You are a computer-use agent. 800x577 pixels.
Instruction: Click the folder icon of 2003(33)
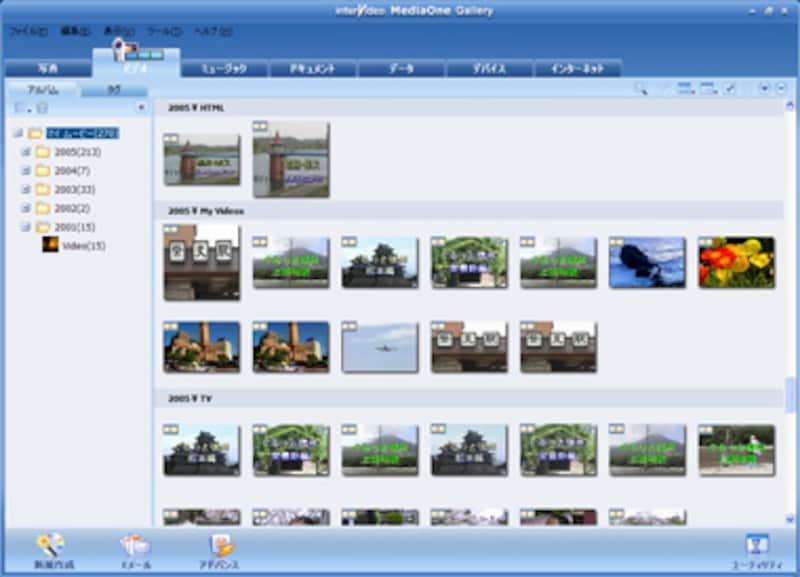click(43, 190)
